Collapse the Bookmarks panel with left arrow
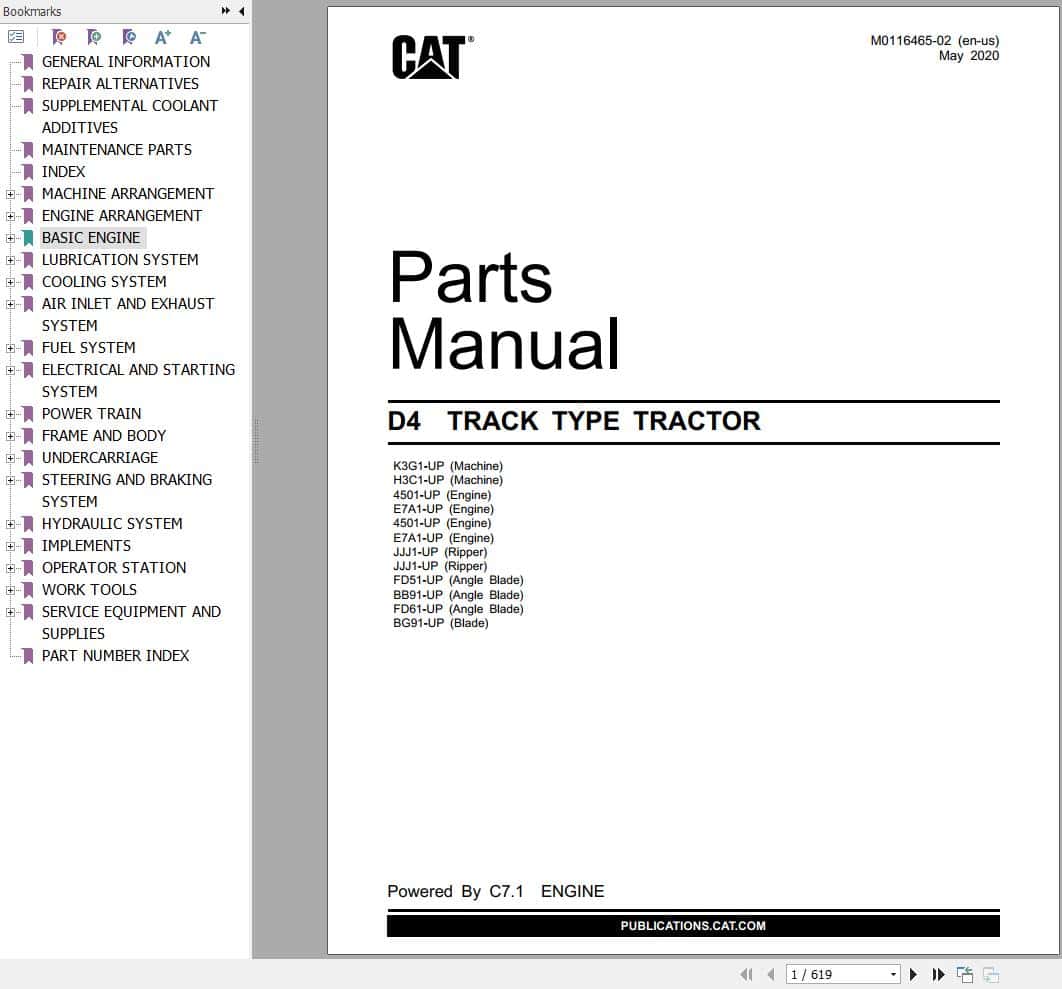The height and width of the screenshot is (989, 1062). pos(242,11)
